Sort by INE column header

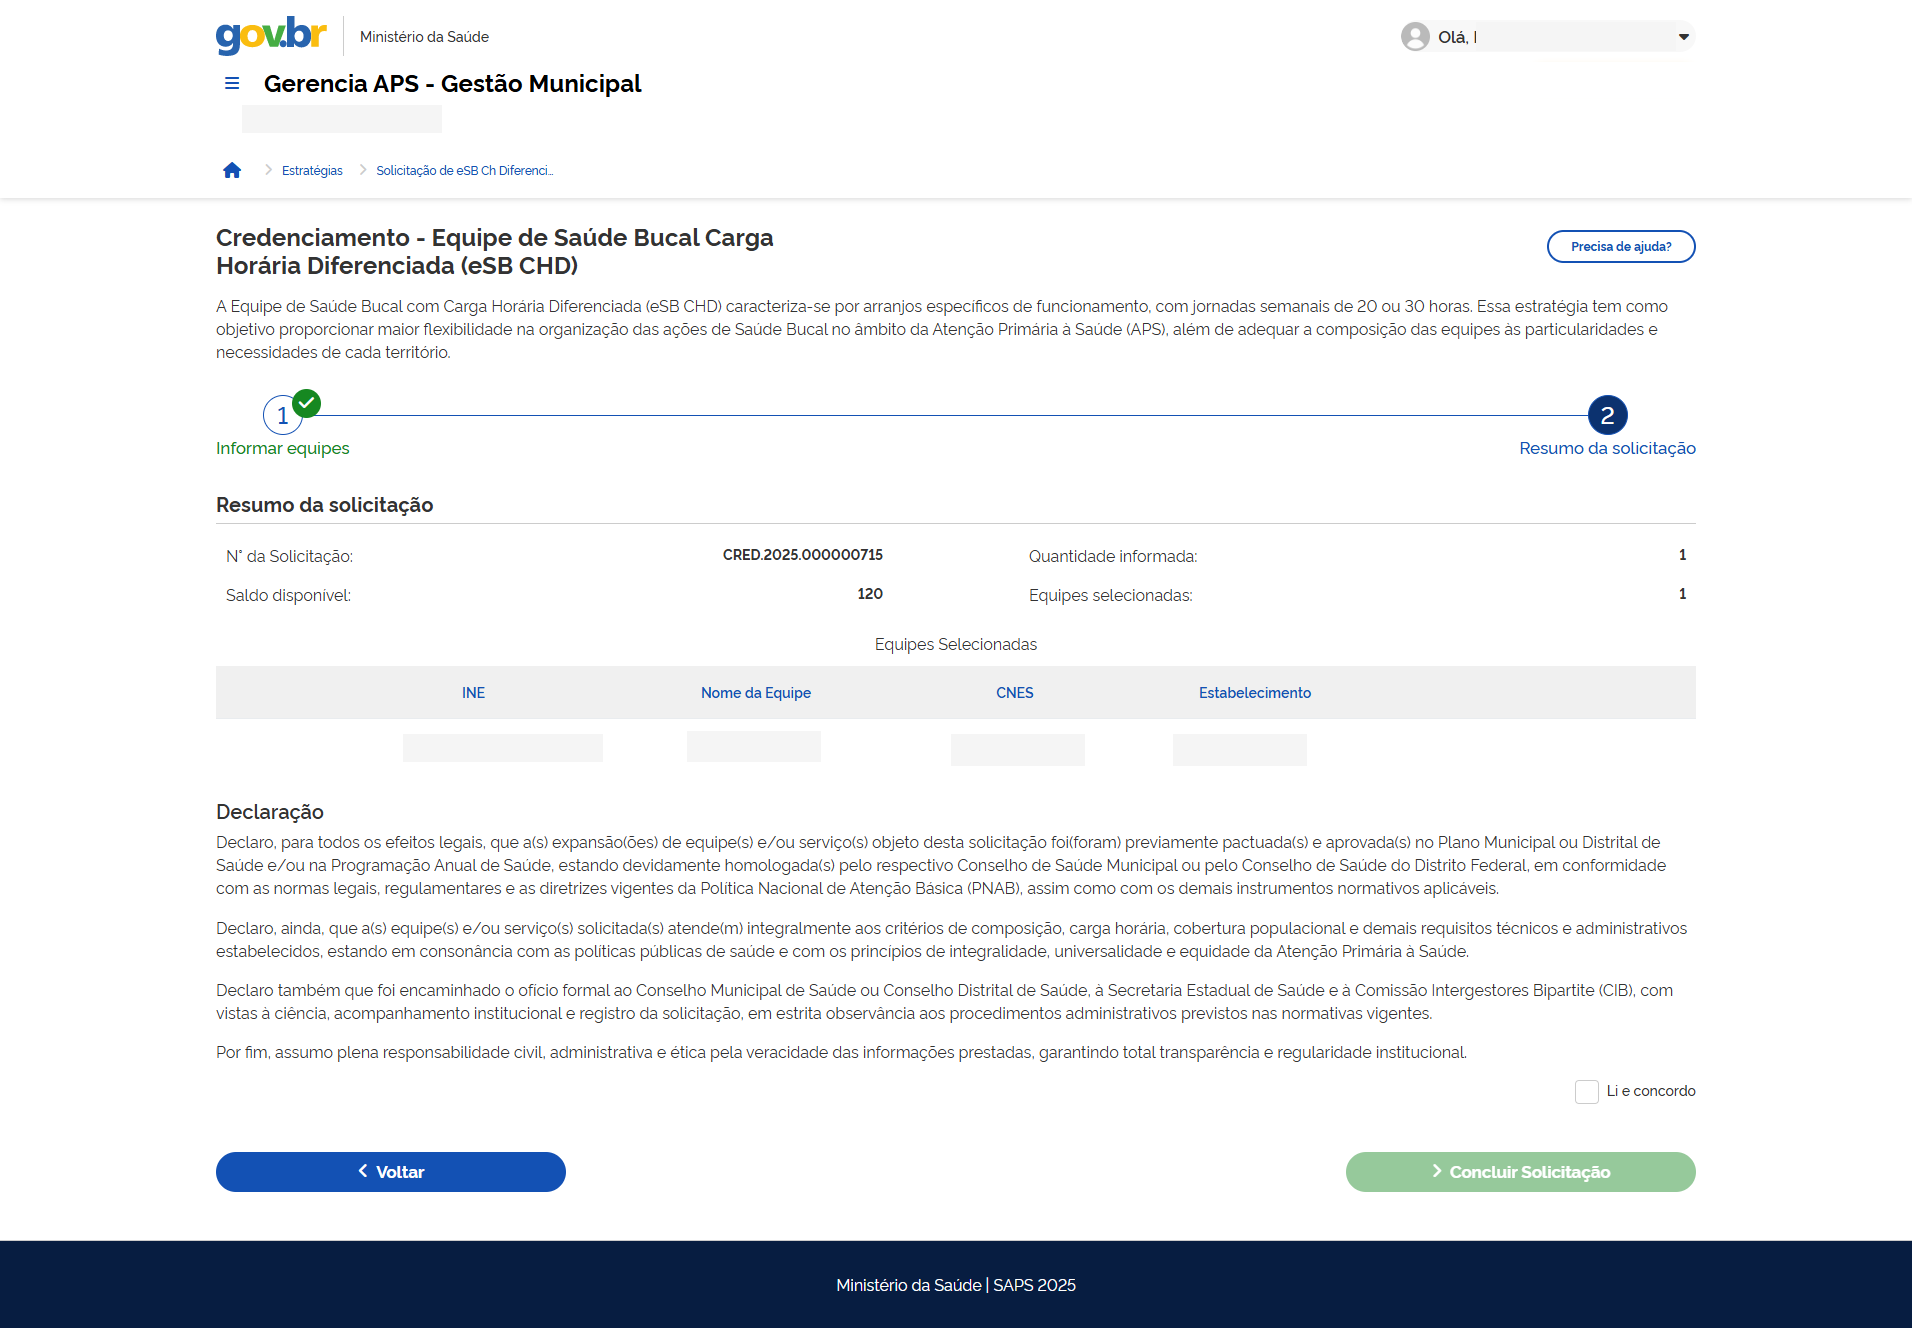[x=473, y=693]
